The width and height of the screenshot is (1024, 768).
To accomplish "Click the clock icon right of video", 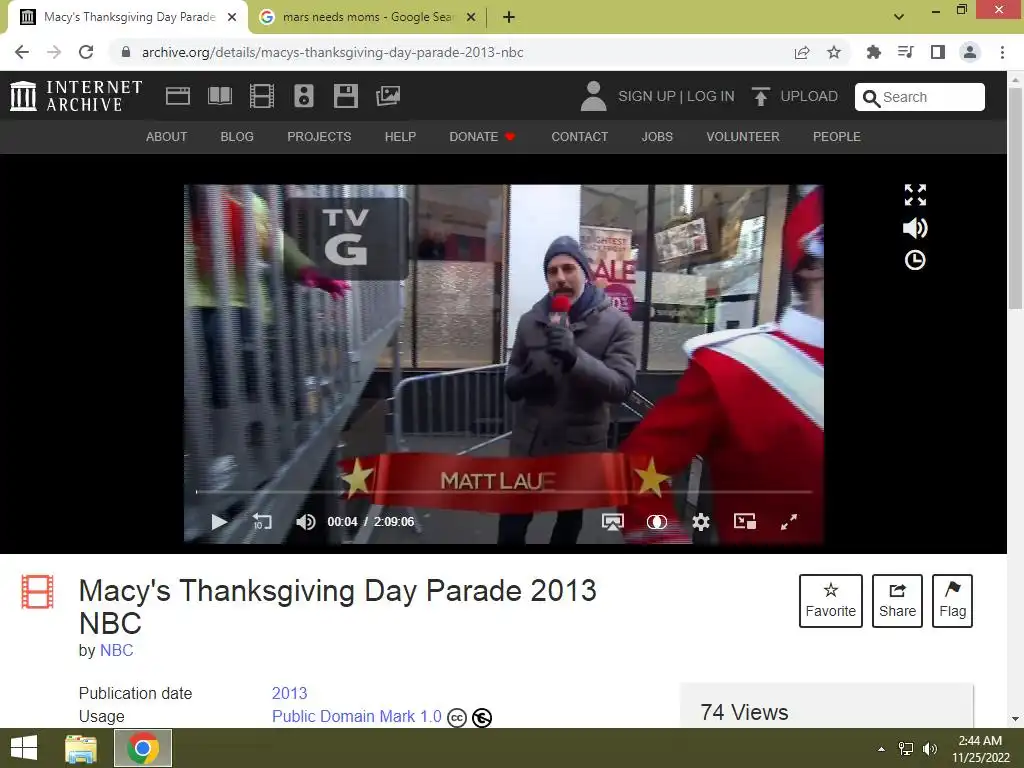I will click(915, 260).
